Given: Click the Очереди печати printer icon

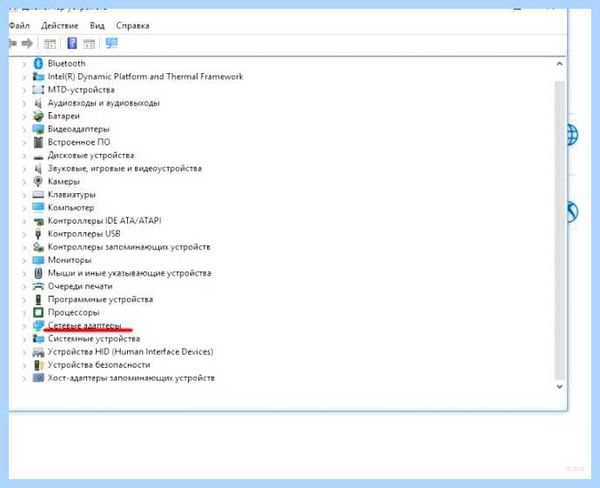Looking at the screenshot, I should pyautogui.click(x=38, y=286).
